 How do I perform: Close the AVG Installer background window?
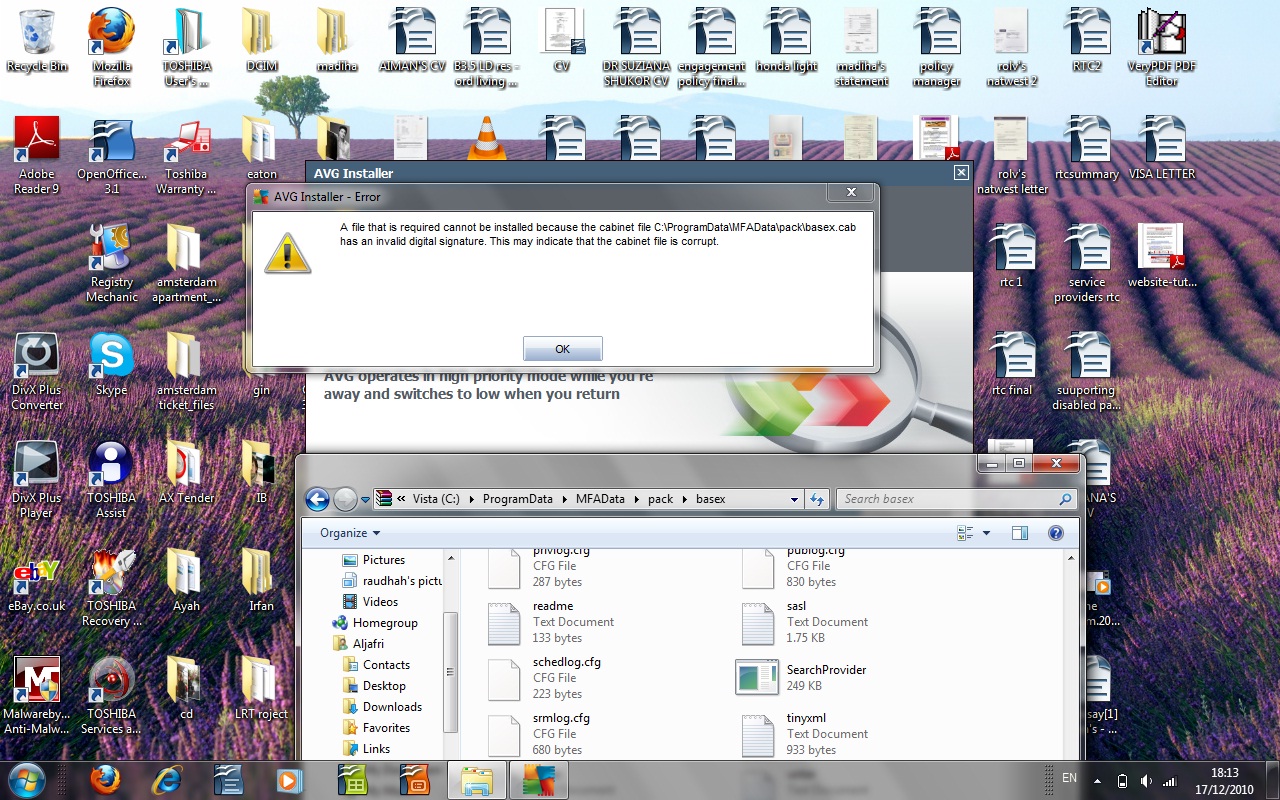(961, 173)
